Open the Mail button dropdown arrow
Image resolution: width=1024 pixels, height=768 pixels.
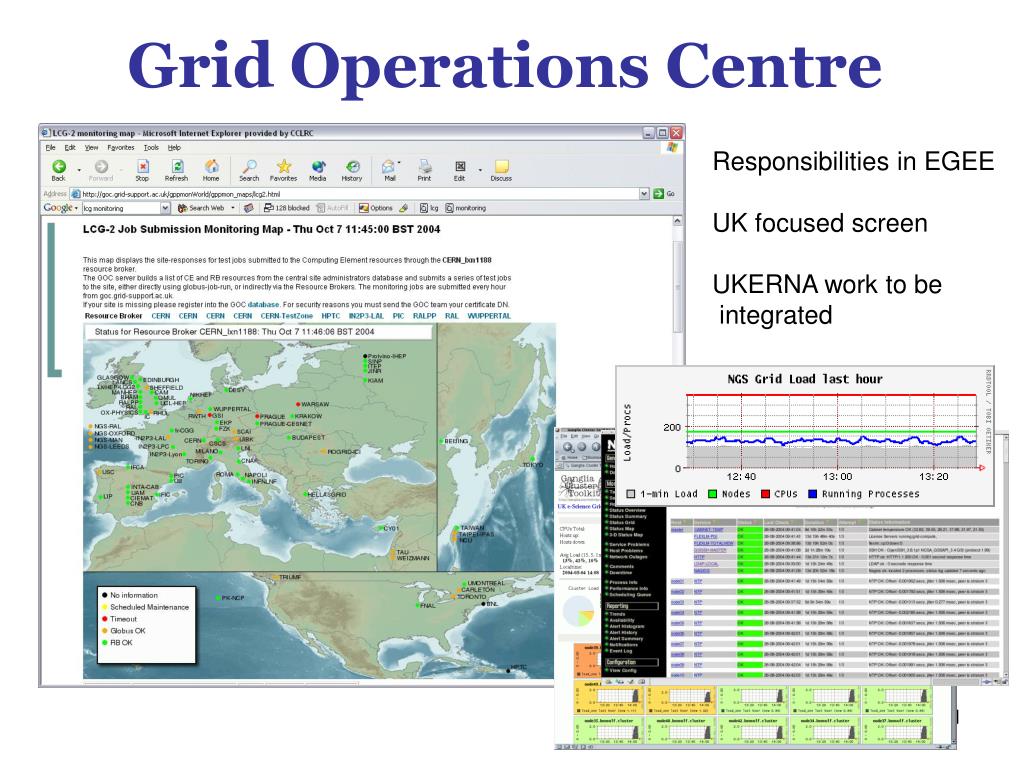(400, 163)
